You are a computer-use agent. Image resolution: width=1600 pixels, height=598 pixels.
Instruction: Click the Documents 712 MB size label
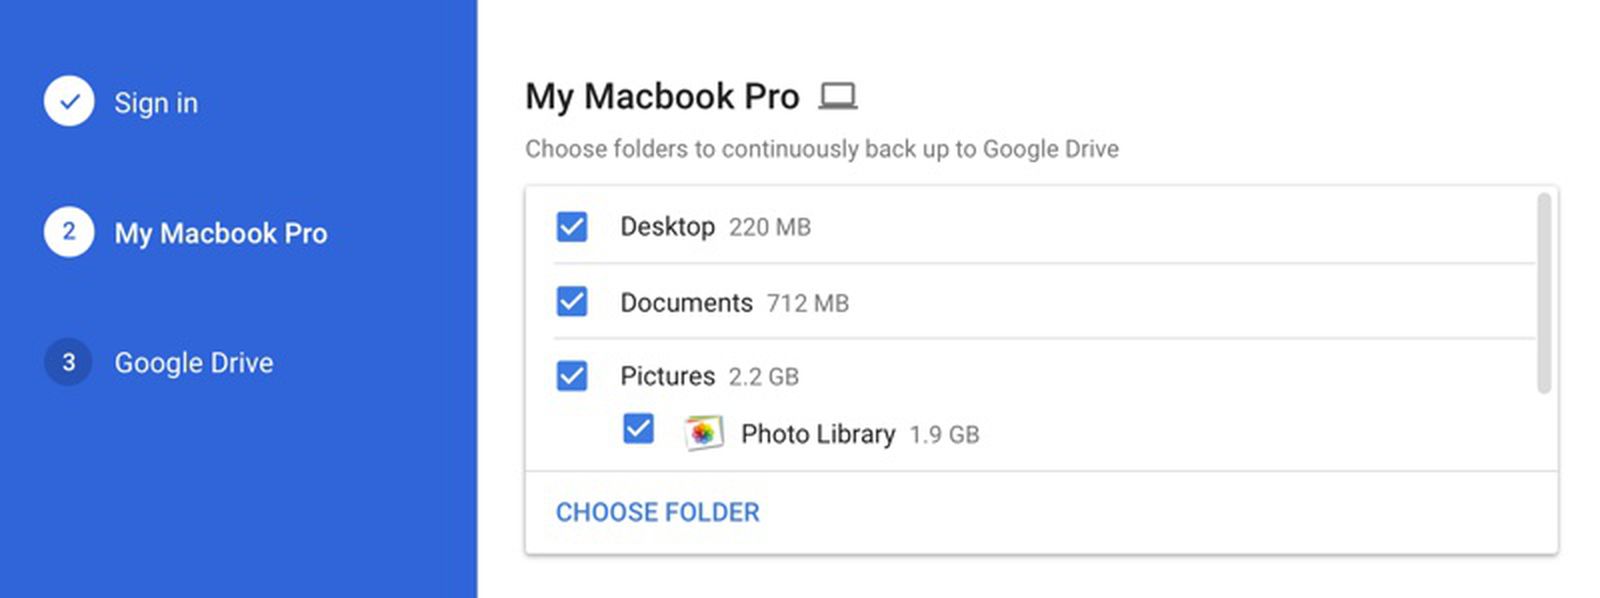[807, 303]
